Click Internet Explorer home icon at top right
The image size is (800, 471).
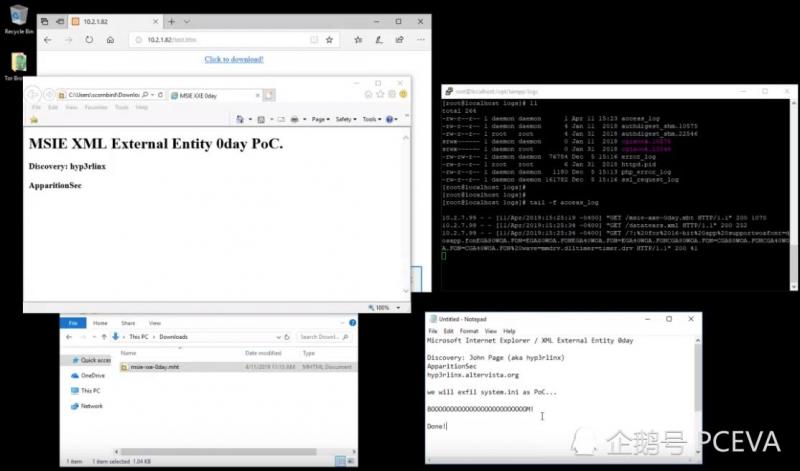[x=368, y=94]
